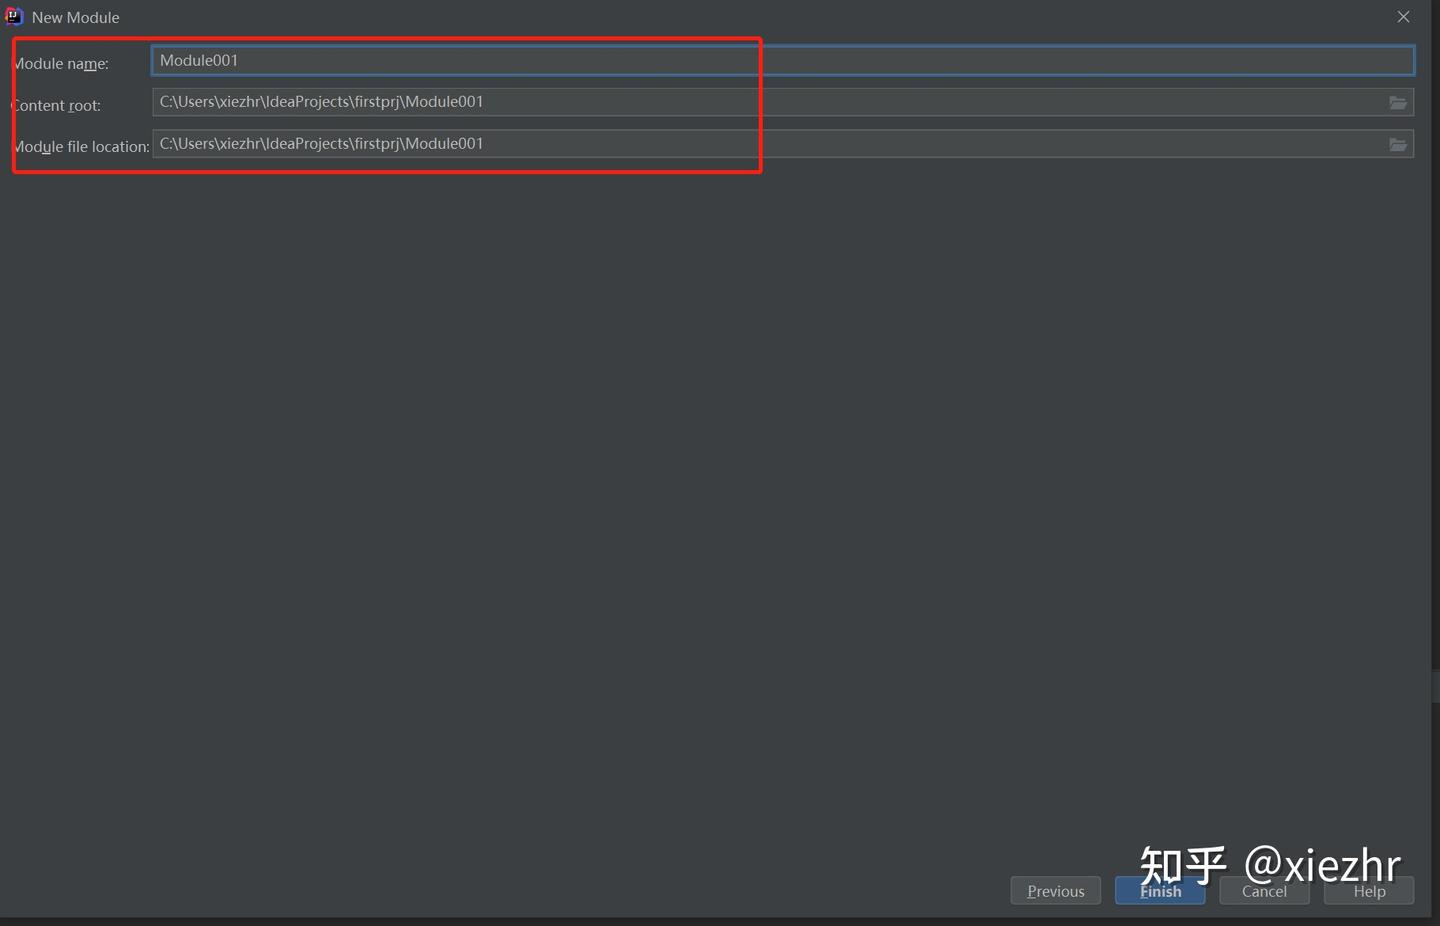Viewport: 1440px width, 926px height.
Task: Click the empty area between Finish and Cancel buttons
Action: pos(1211,891)
